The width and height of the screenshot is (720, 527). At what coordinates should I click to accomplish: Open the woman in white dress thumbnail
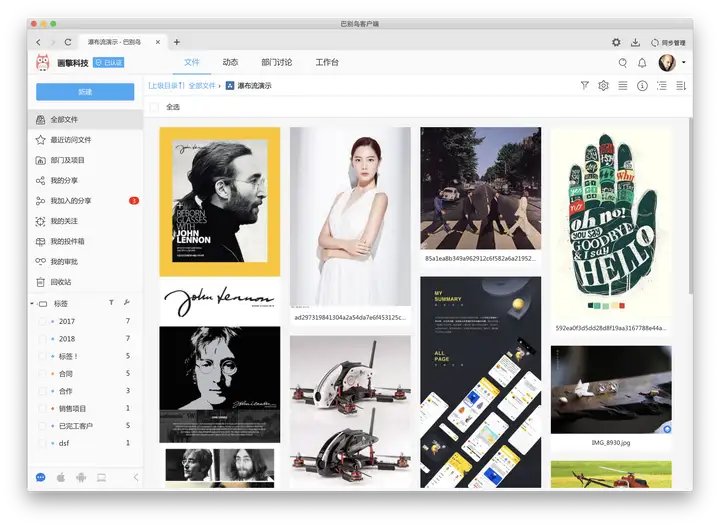point(350,217)
